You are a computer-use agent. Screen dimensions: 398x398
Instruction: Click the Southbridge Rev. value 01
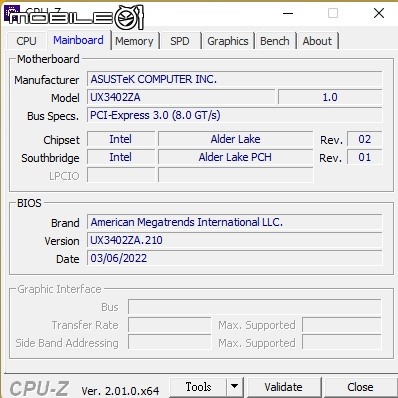[x=365, y=157]
